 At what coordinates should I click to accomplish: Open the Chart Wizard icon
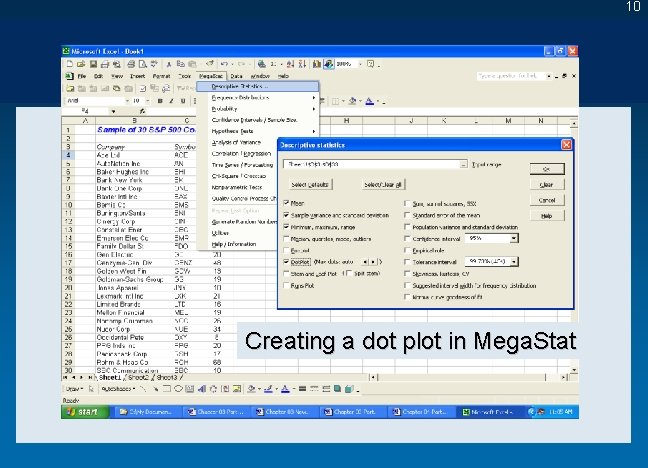317,64
